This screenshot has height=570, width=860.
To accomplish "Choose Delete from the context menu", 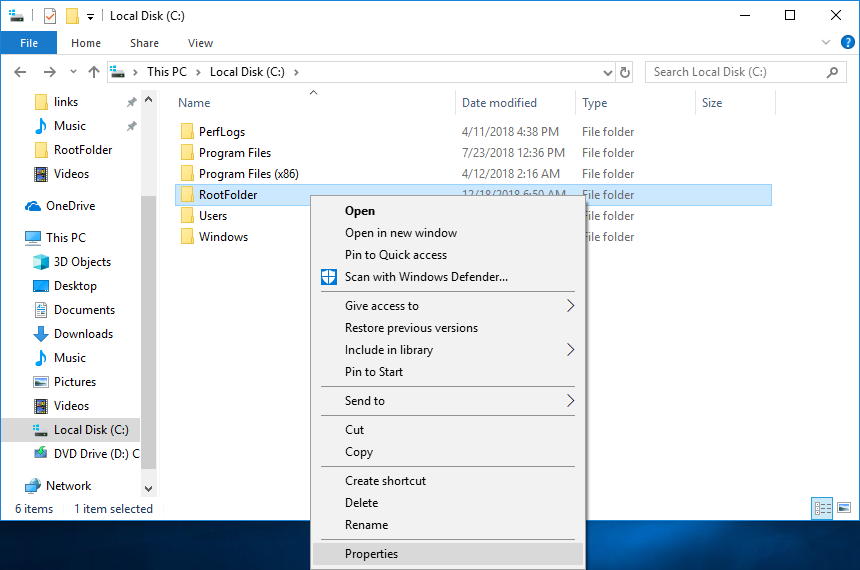I will (448, 503).
